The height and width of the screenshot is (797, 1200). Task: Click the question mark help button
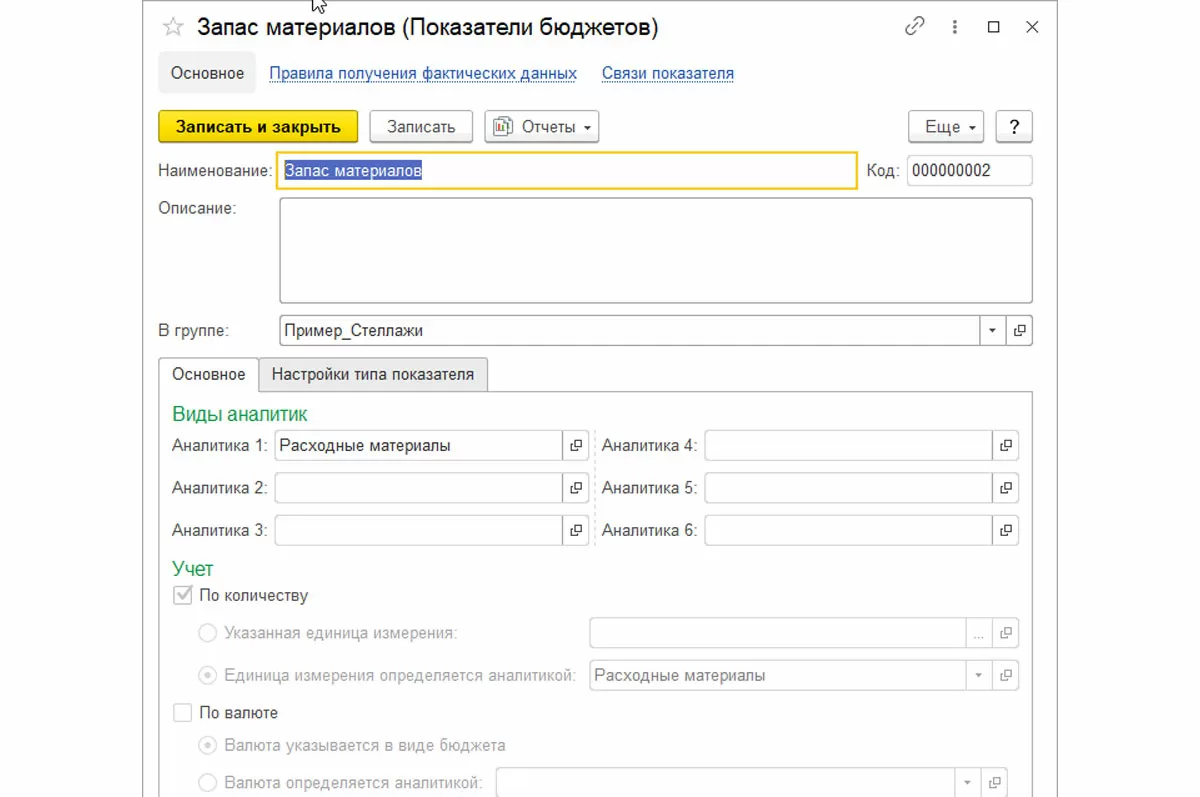(1014, 127)
